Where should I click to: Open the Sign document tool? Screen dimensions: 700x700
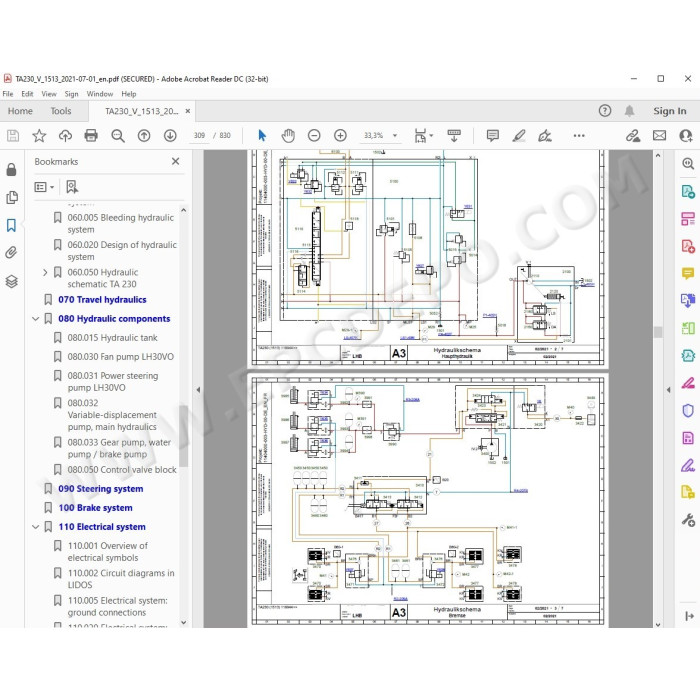point(545,136)
